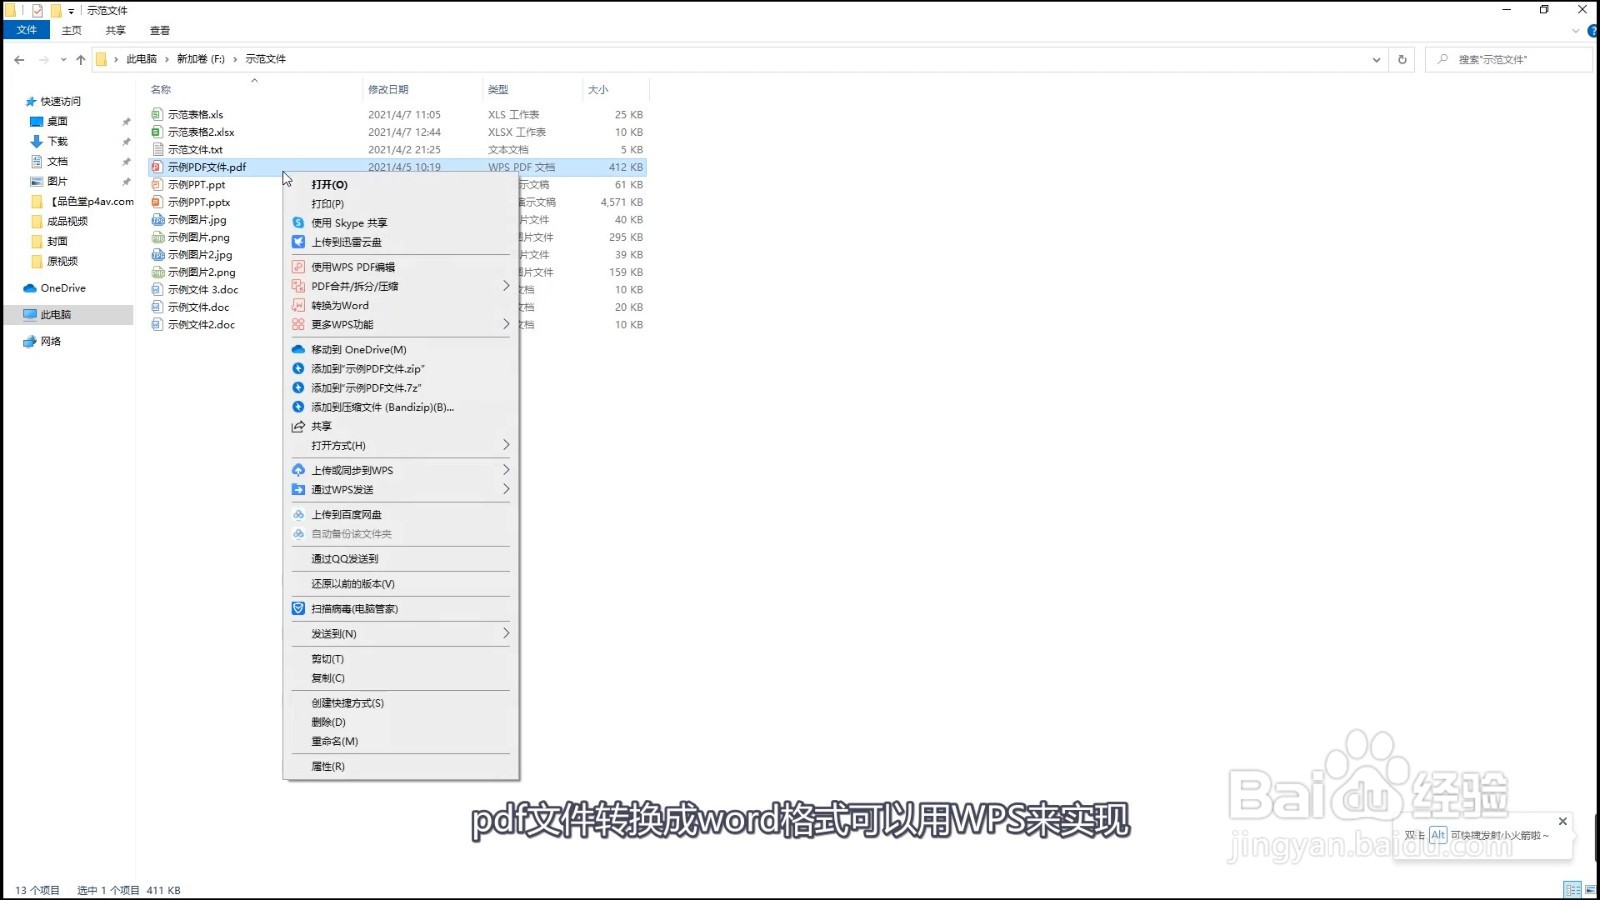Click the 转换为Word icon

(298, 305)
